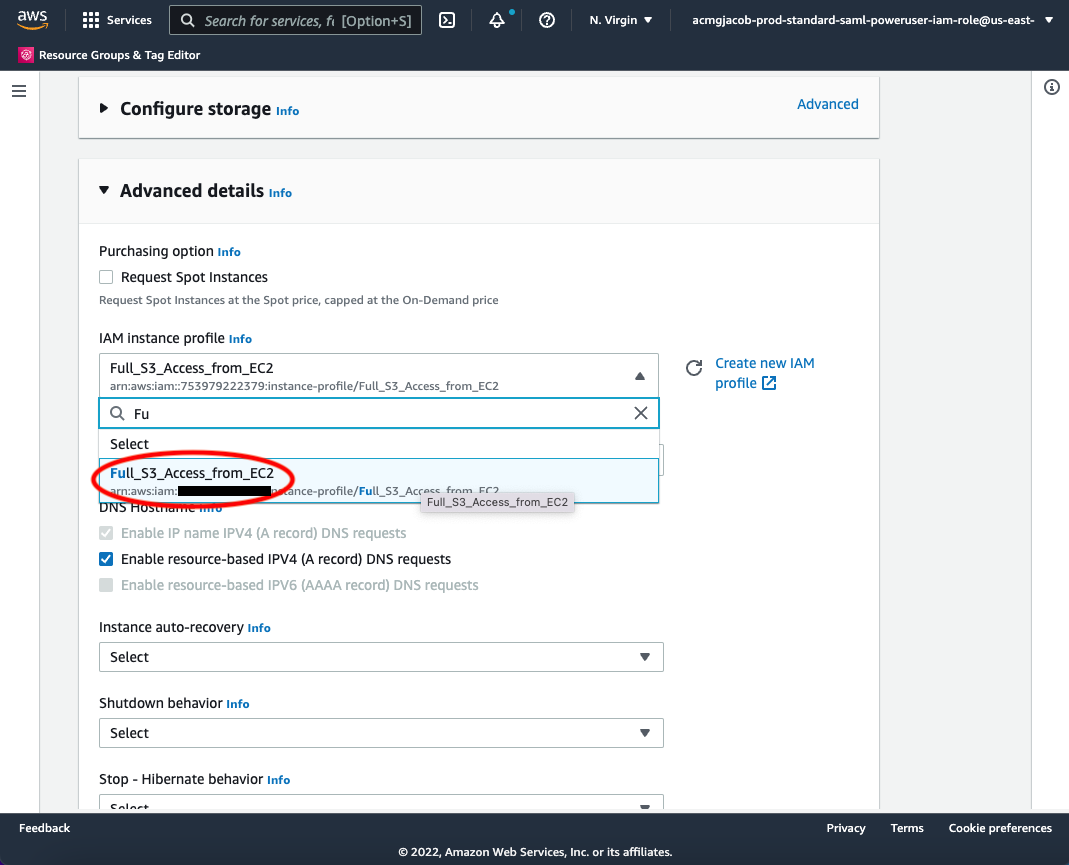The image size is (1069, 865).
Task: Open Info link beside Shutdown behavior
Action: (238, 704)
